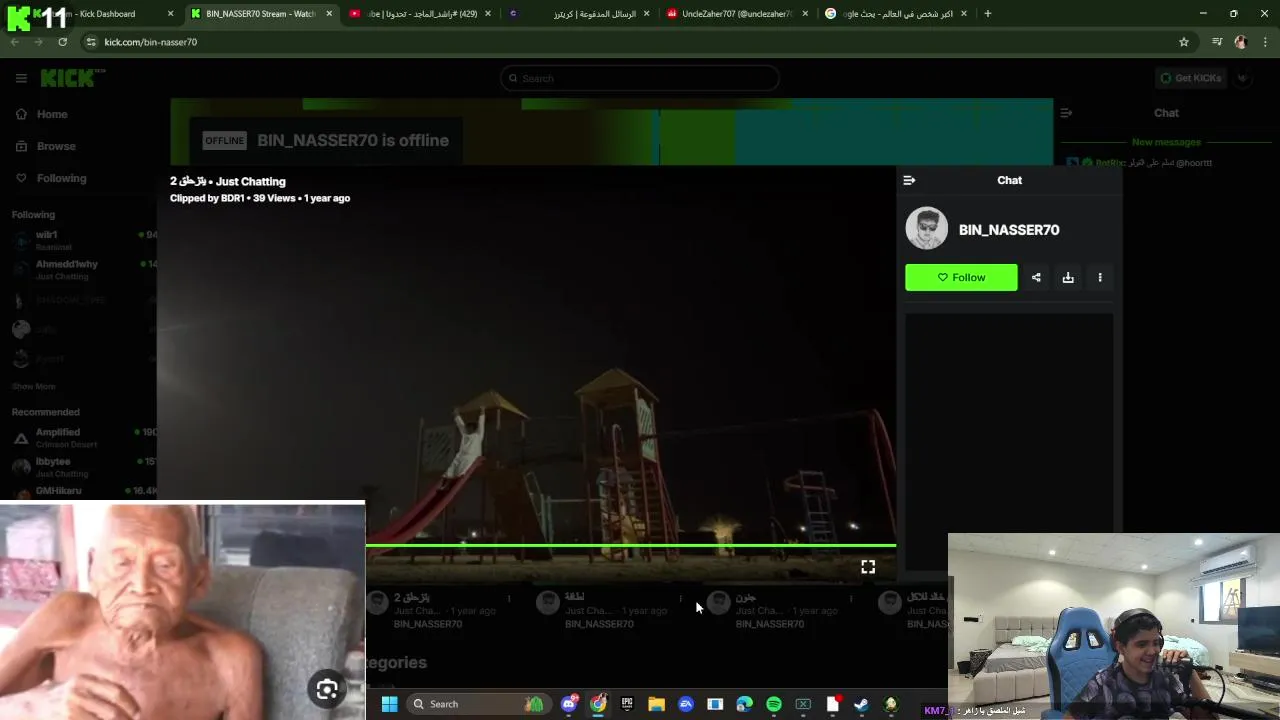Open Browse in the sidebar

46,146
